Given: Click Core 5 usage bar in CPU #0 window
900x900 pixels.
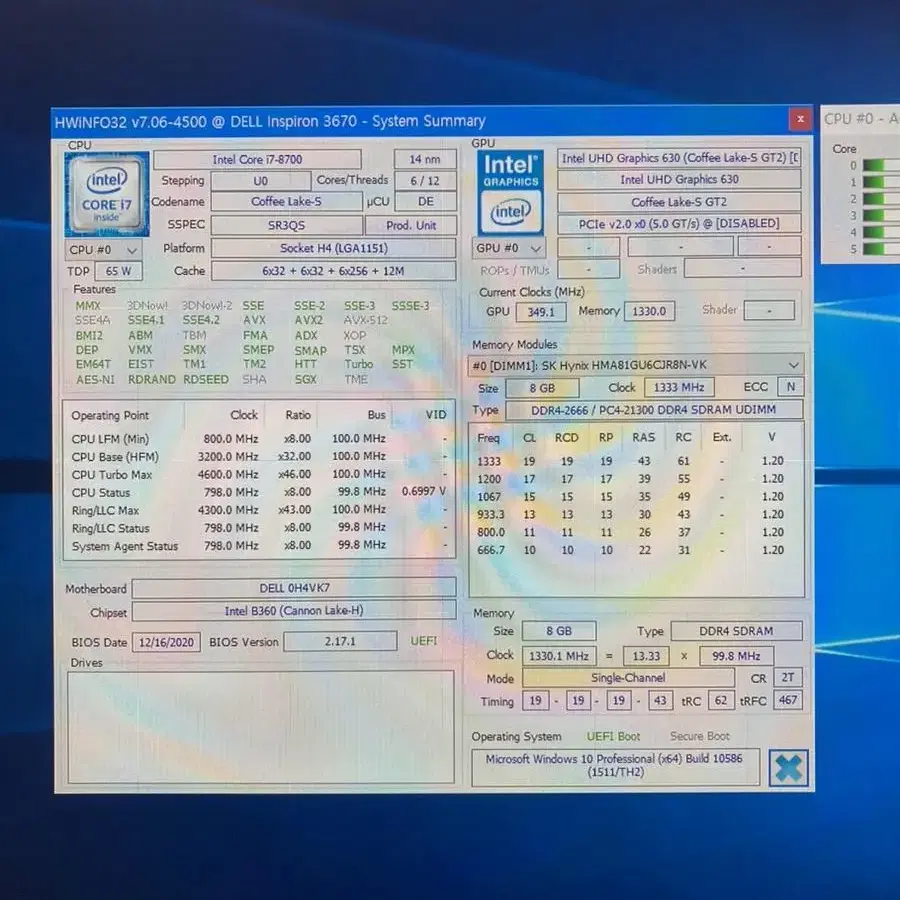Looking at the screenshot, I should point(881,249).
